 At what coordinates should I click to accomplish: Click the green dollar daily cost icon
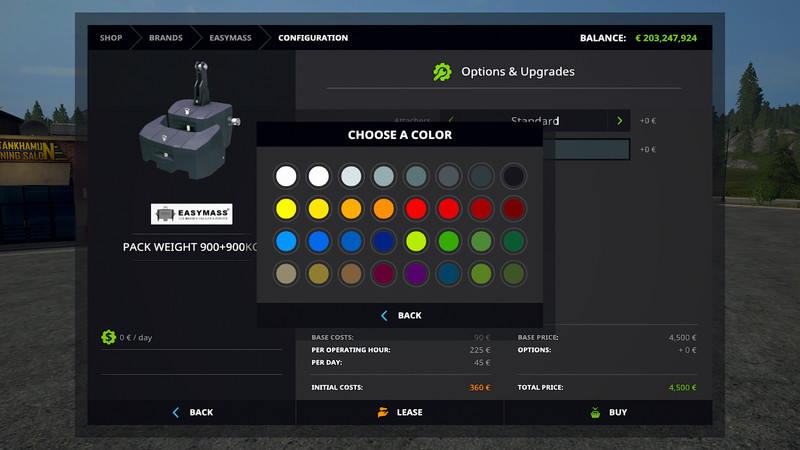pyautogui.click(x=108, y=337)
